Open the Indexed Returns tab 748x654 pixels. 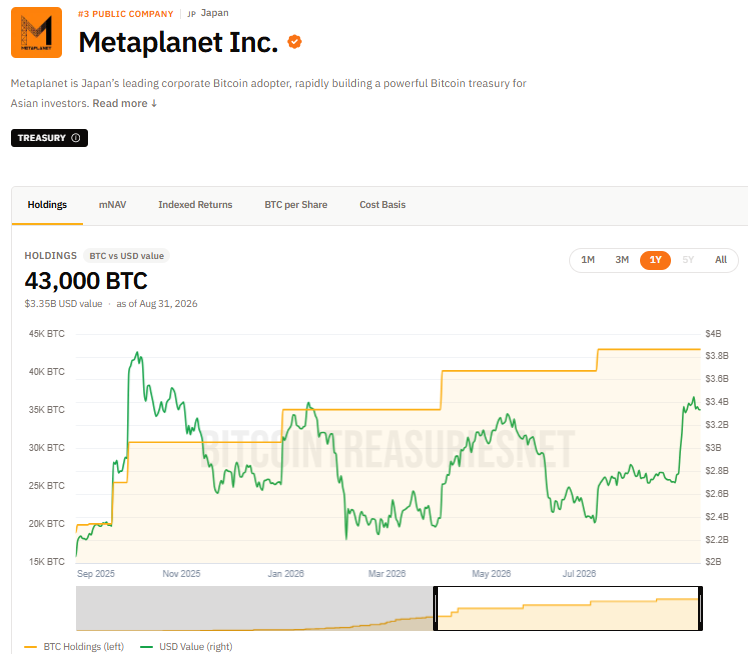point(195,205)
